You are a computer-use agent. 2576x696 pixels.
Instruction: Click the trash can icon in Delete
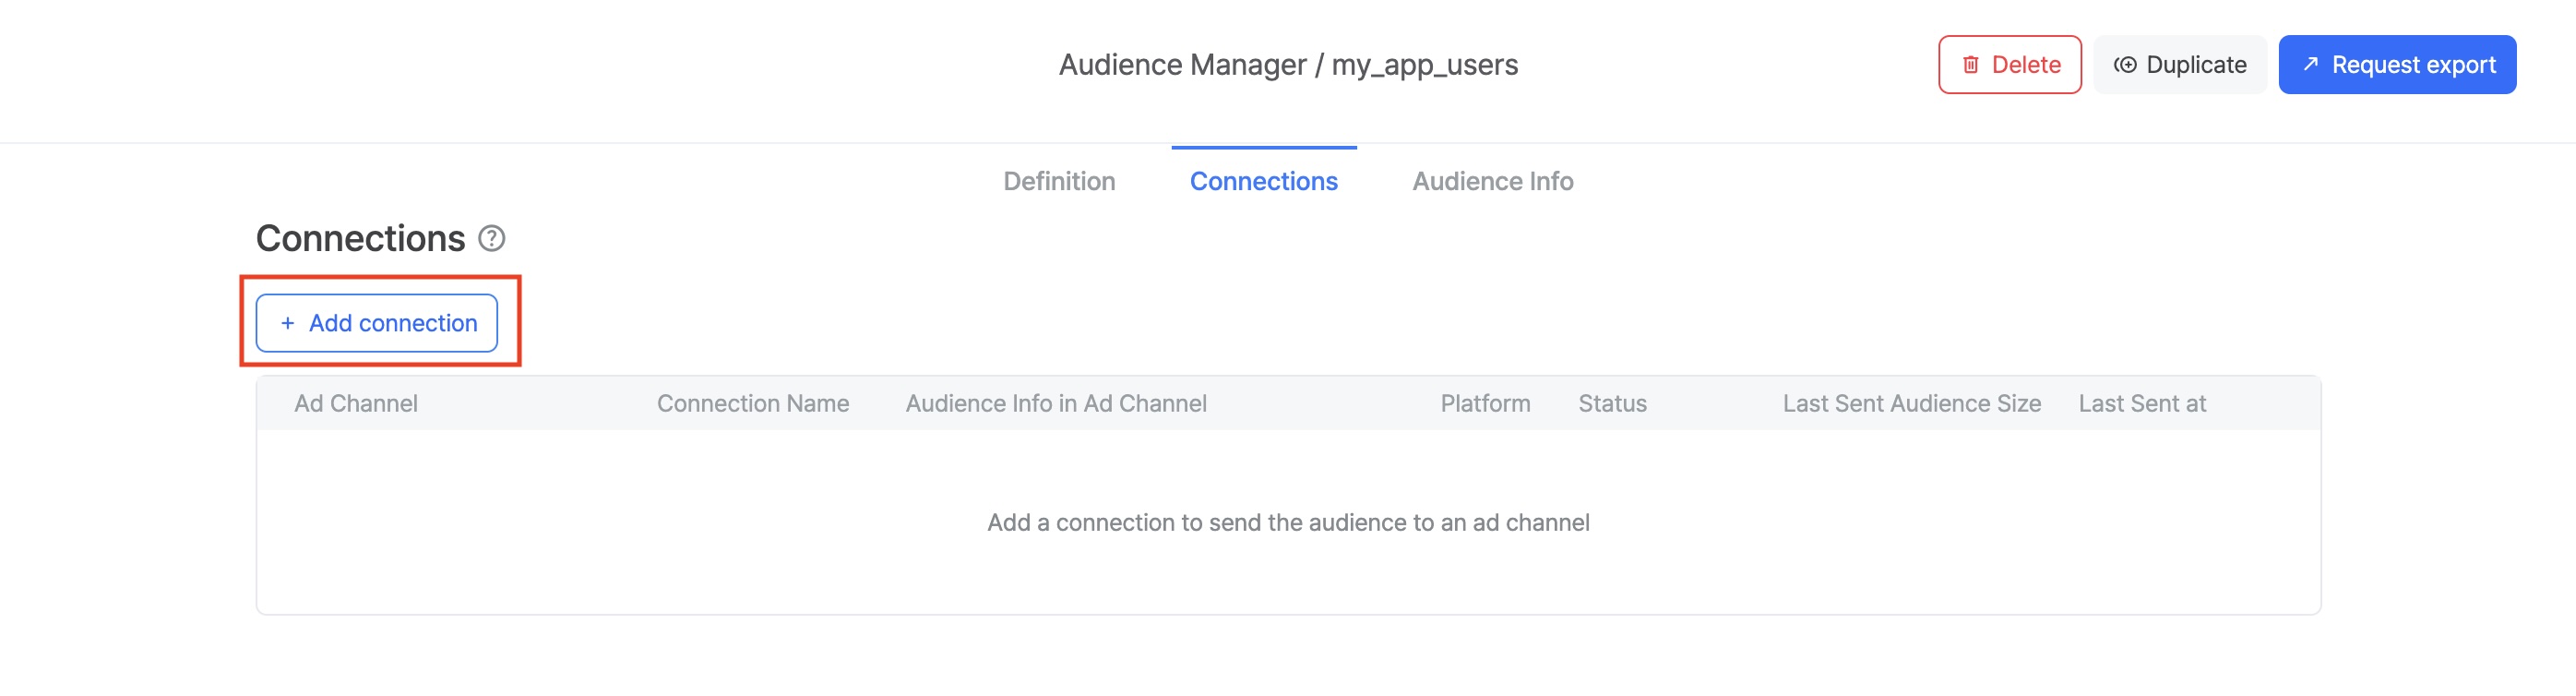[1969, 65]
